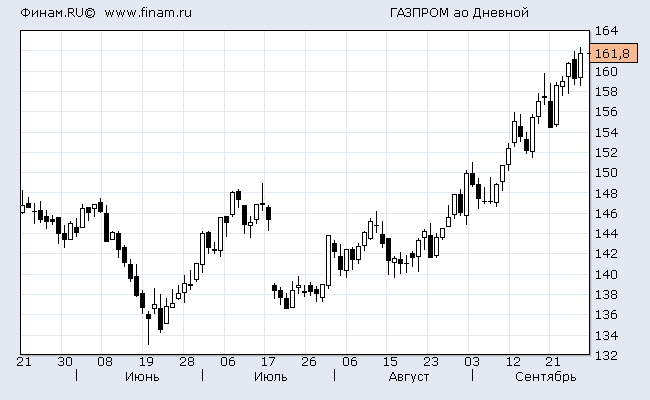Click the 140 price axis label

606,275
